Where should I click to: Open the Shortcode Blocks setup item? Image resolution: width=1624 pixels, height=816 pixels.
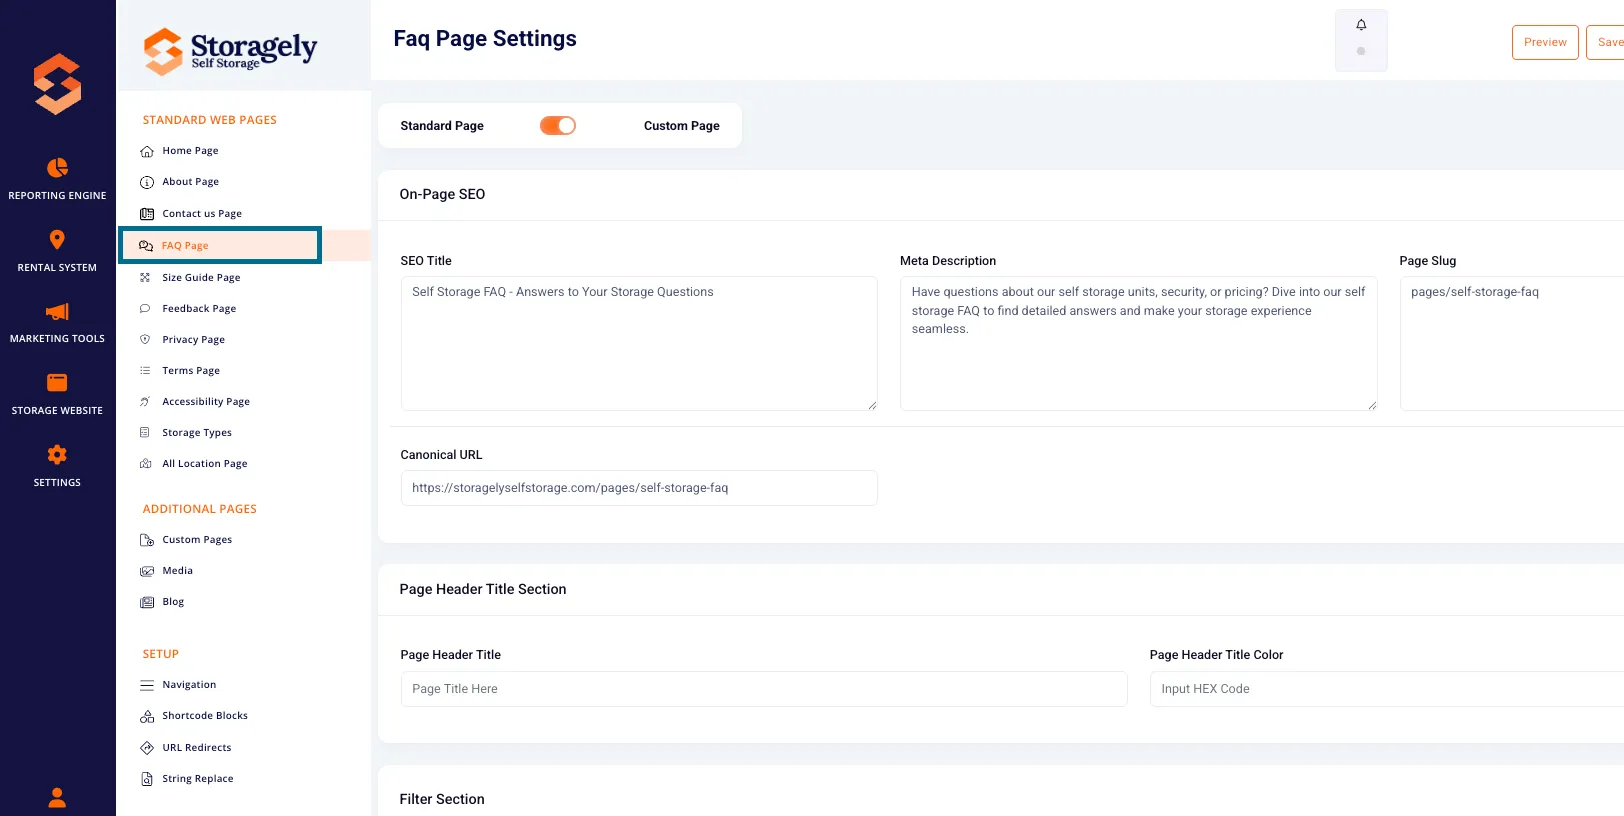click(204, 716)
